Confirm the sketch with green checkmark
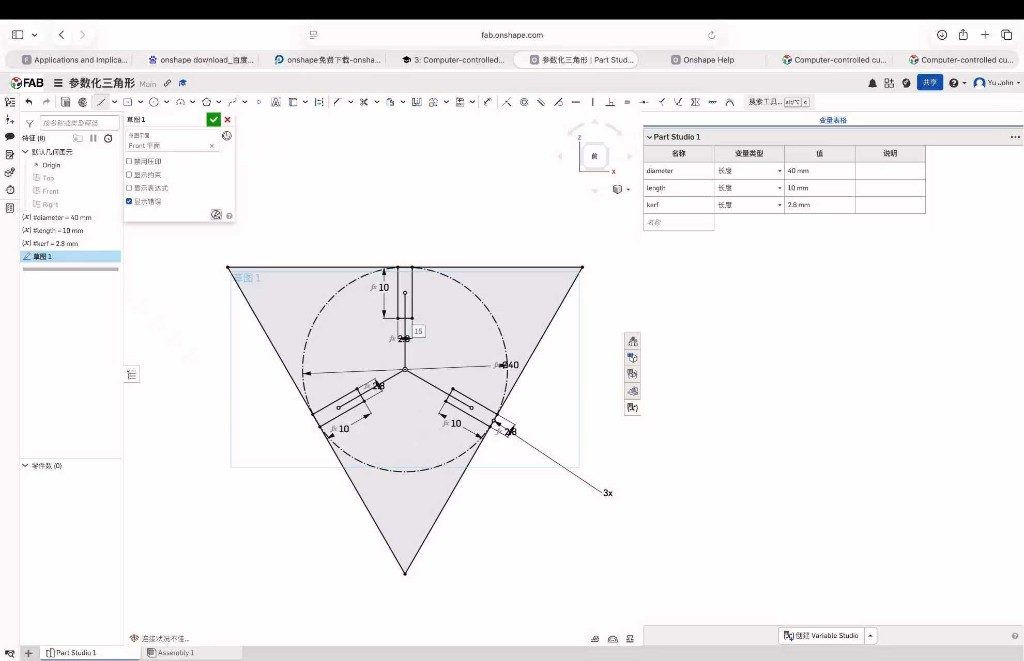 pyautogui.click(x=214, y=120)
